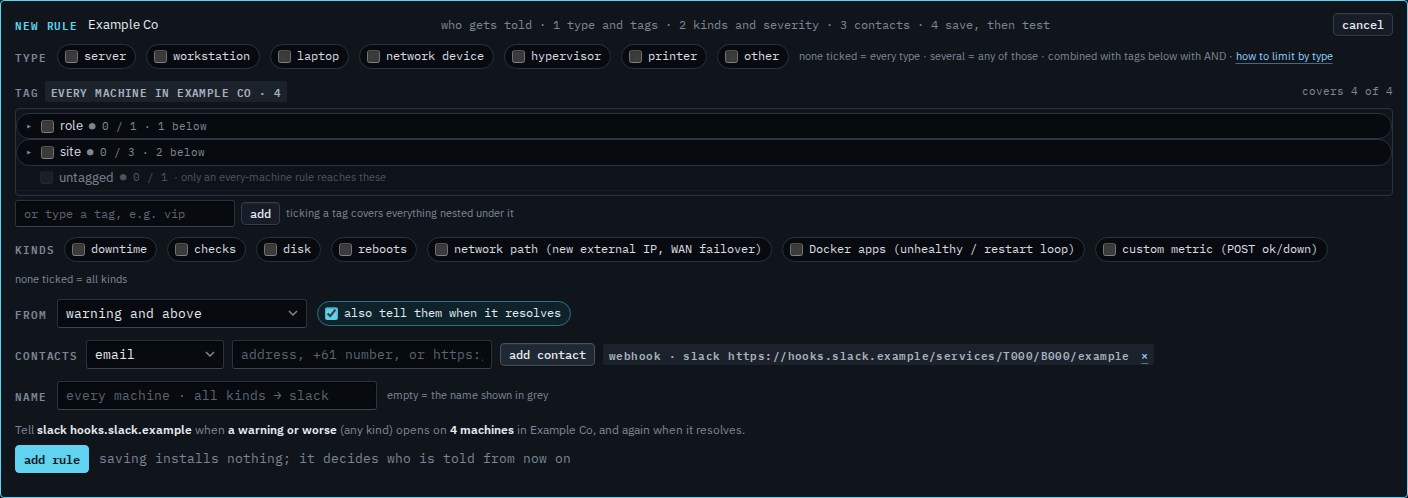This screenshot has height=498, width=1408.
Task: Tick the server type checkbox
Action: [x=72, y=57]
